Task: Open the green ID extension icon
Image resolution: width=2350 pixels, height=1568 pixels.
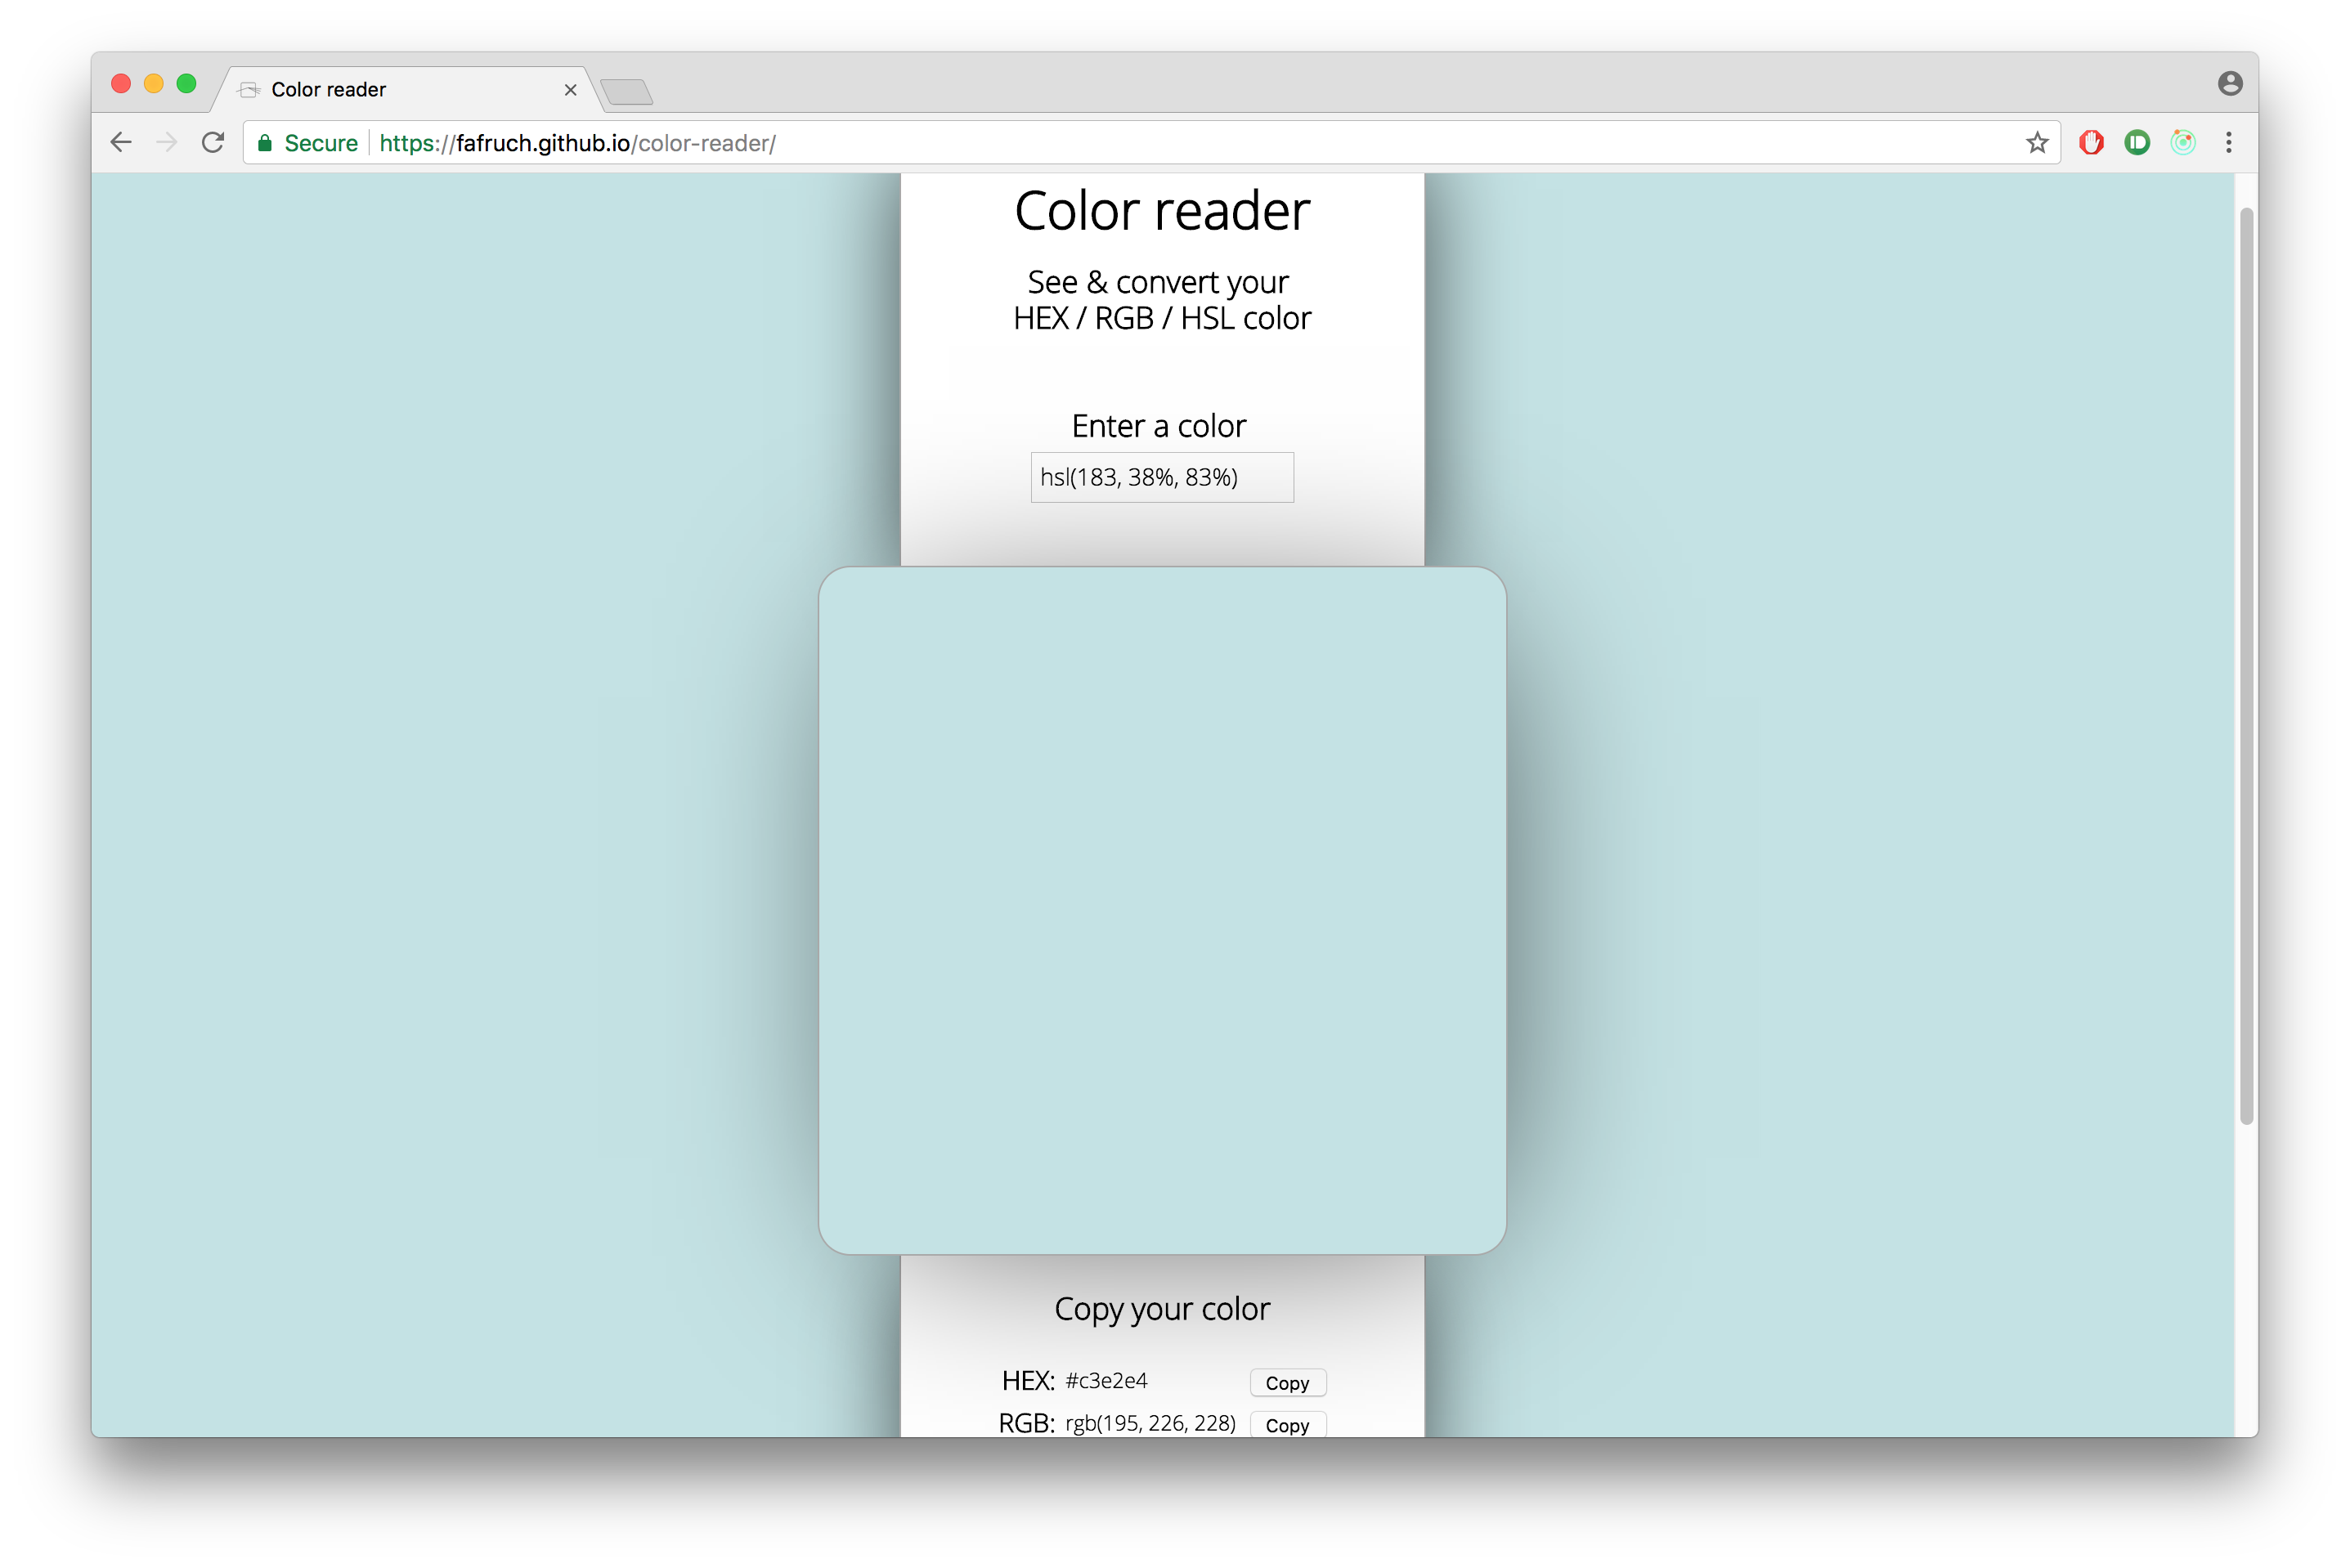Action: [x=2137, y=142]
